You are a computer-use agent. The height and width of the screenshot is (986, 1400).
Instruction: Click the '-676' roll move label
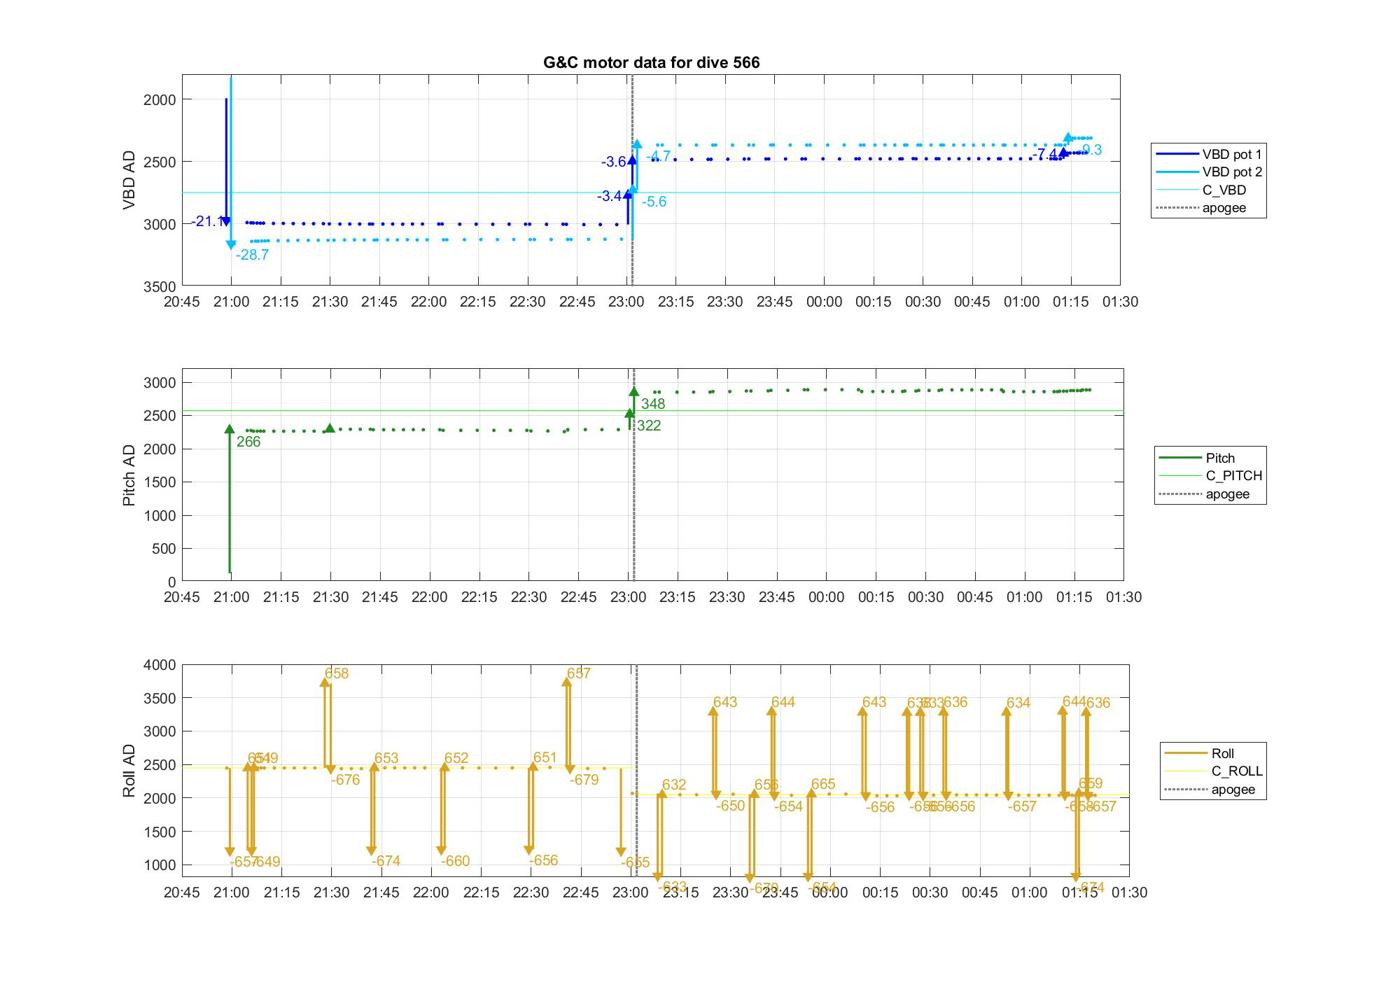coord(346,780)
